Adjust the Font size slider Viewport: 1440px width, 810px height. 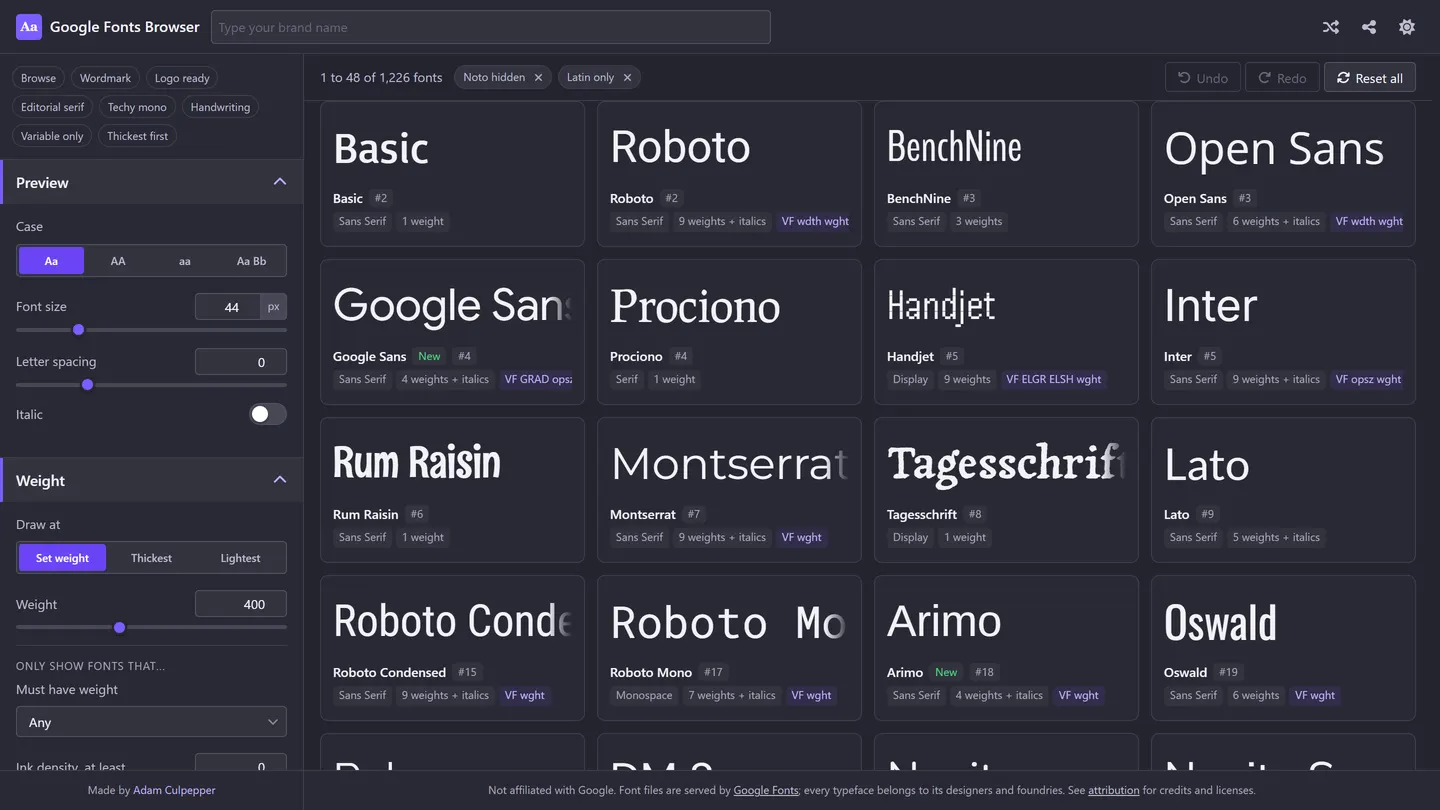pos(151,330)
